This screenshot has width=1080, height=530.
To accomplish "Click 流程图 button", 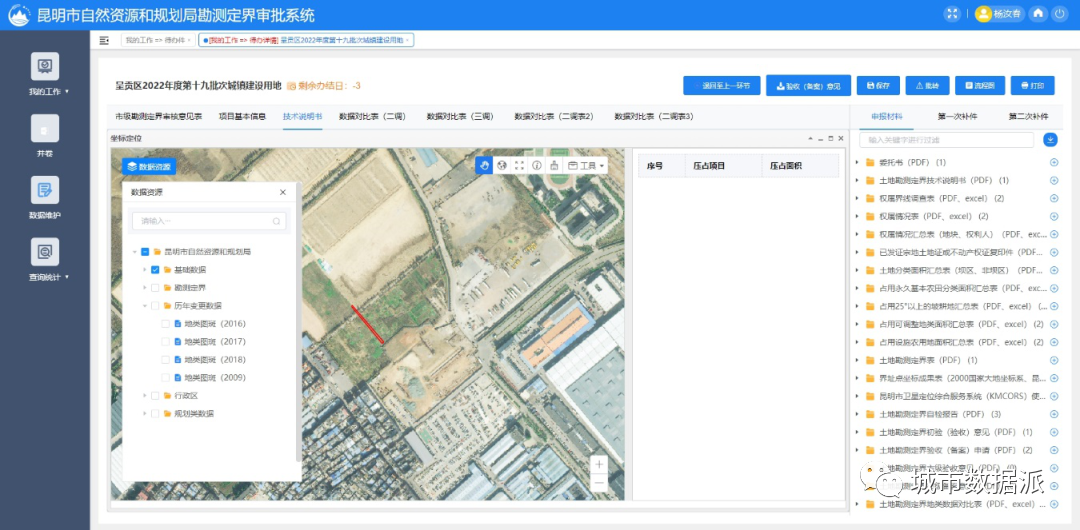I will [x=978, y=85].
